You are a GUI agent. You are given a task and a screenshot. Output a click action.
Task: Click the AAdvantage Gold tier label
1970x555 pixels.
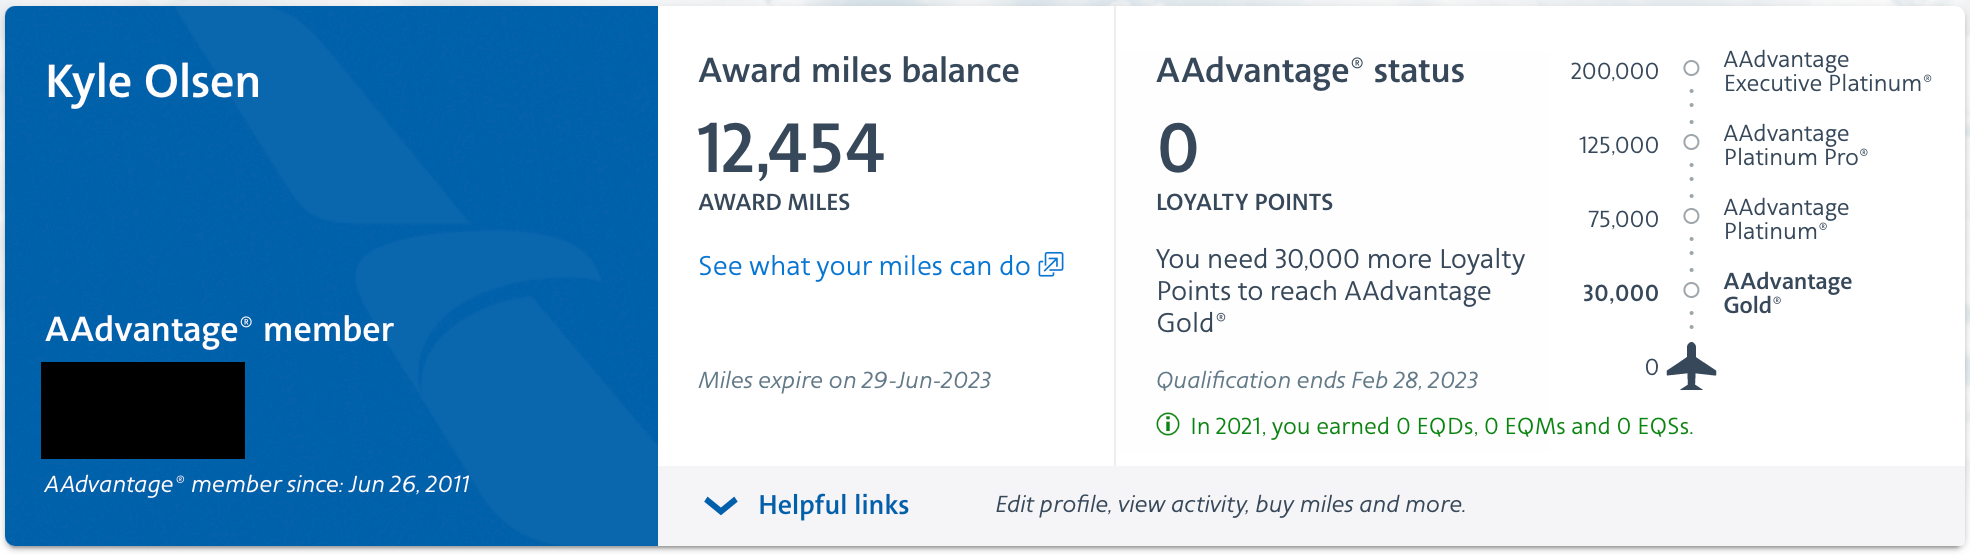1787,293
